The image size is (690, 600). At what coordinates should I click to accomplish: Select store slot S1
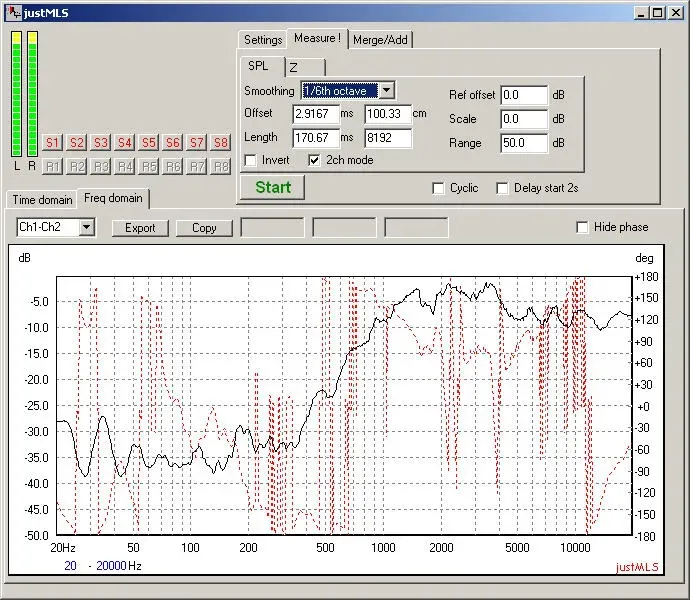click(52, 143)
